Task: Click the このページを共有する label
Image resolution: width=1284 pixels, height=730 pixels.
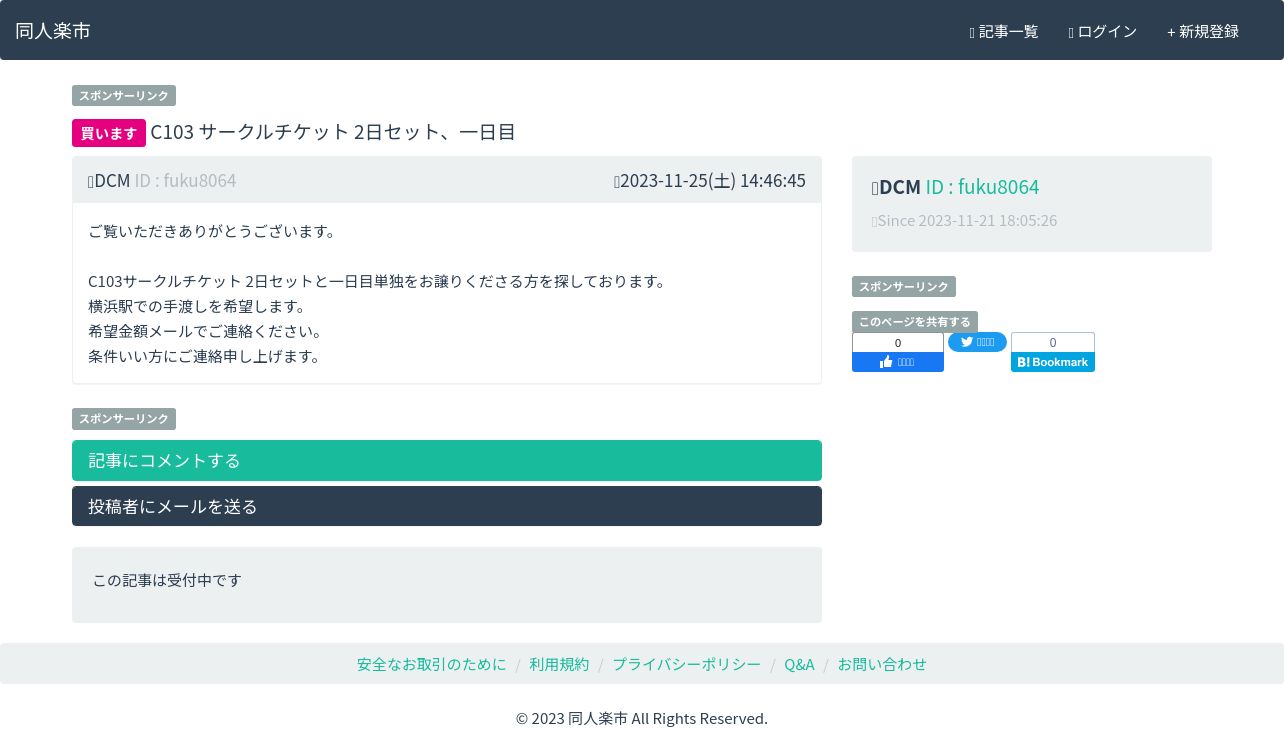Action: tap(915, 322)
